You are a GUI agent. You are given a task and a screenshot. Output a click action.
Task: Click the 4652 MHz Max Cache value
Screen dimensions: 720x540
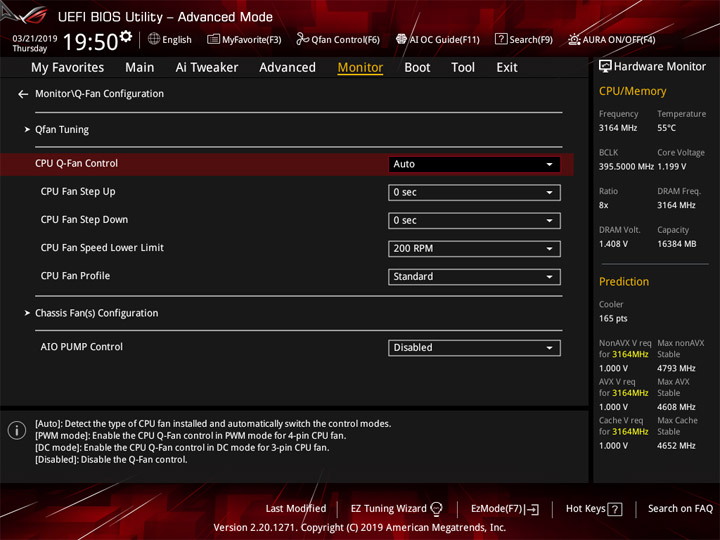(676, 446)
